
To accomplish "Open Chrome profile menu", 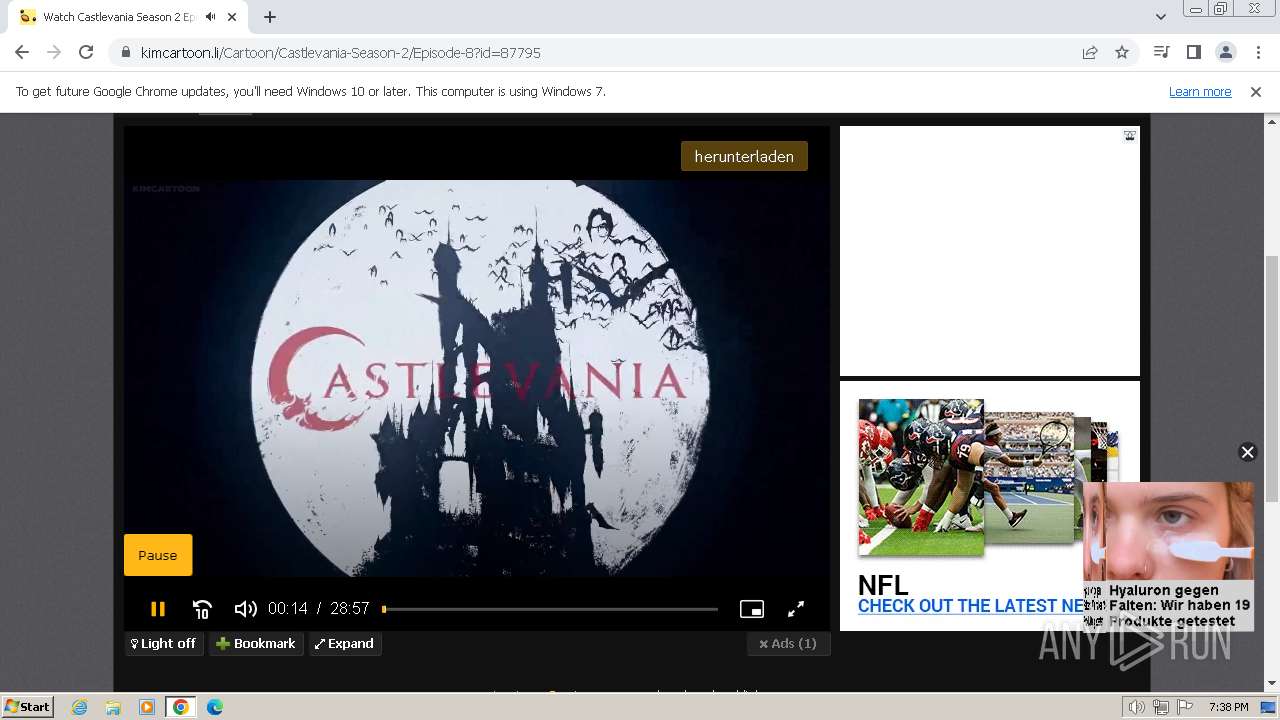I will [x=1225, y=52].
